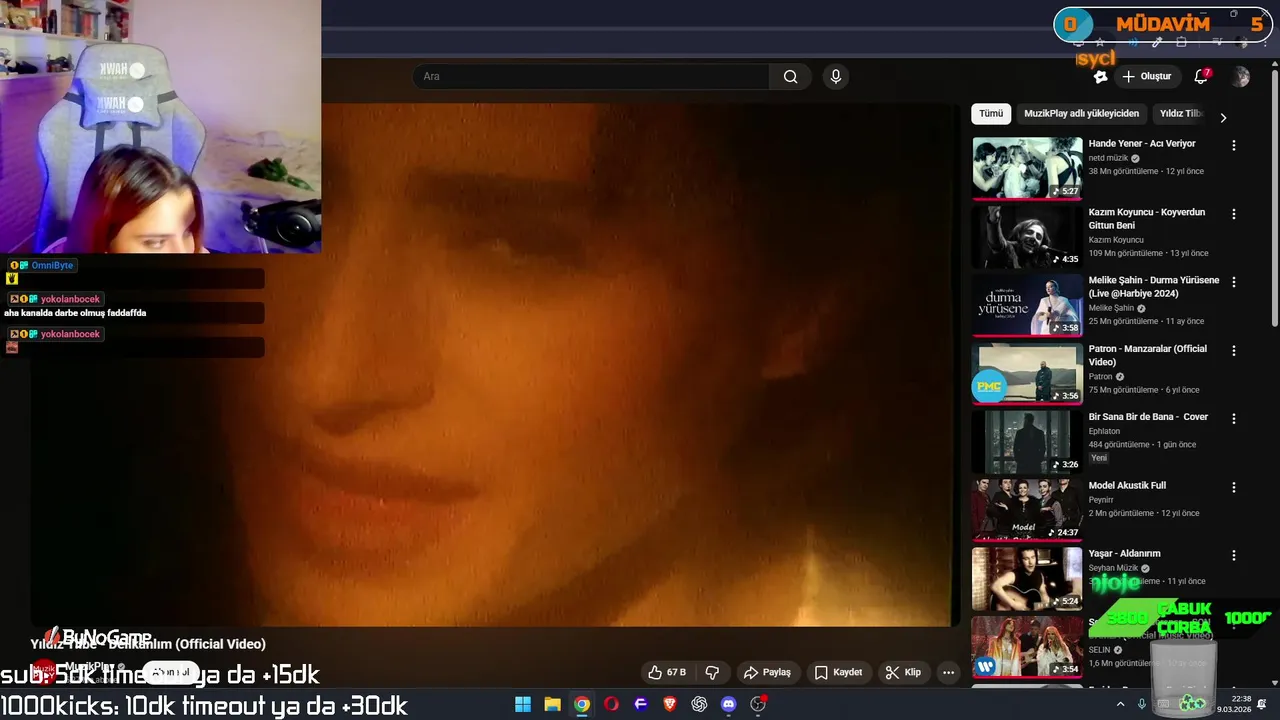Click the Yaşar thumbnail showing 5:24
This screenshot has width=1280, height=720.
pos(1027,578)
